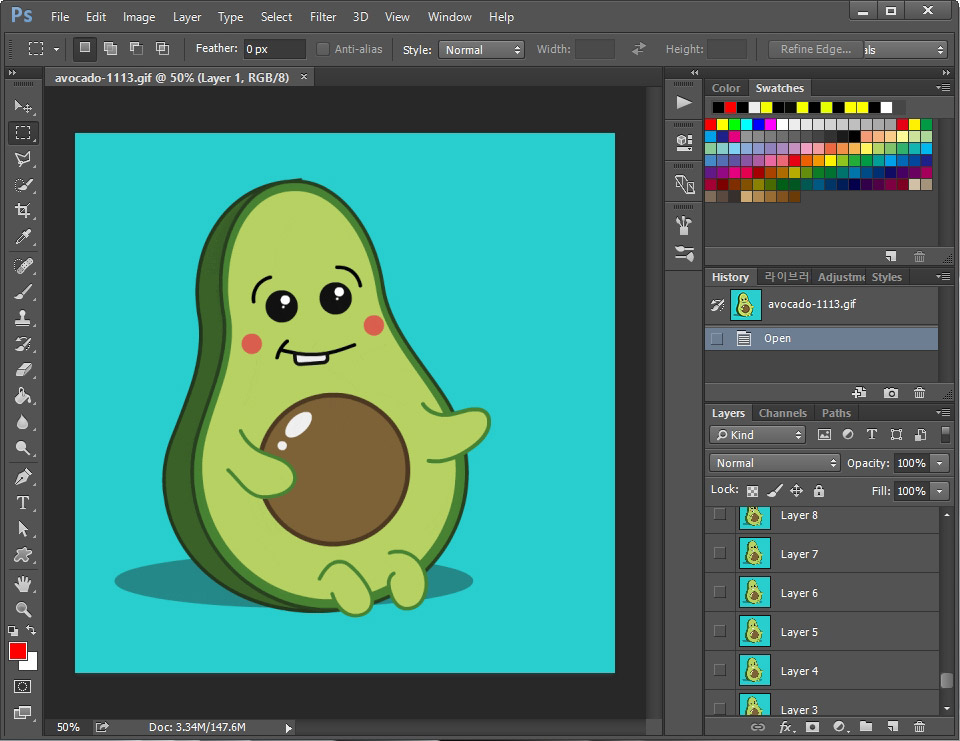Image resolution: width=960 pixels, height=741 pixels.
Task: Change the screen mode icon
Action: (x=23, y=712)
